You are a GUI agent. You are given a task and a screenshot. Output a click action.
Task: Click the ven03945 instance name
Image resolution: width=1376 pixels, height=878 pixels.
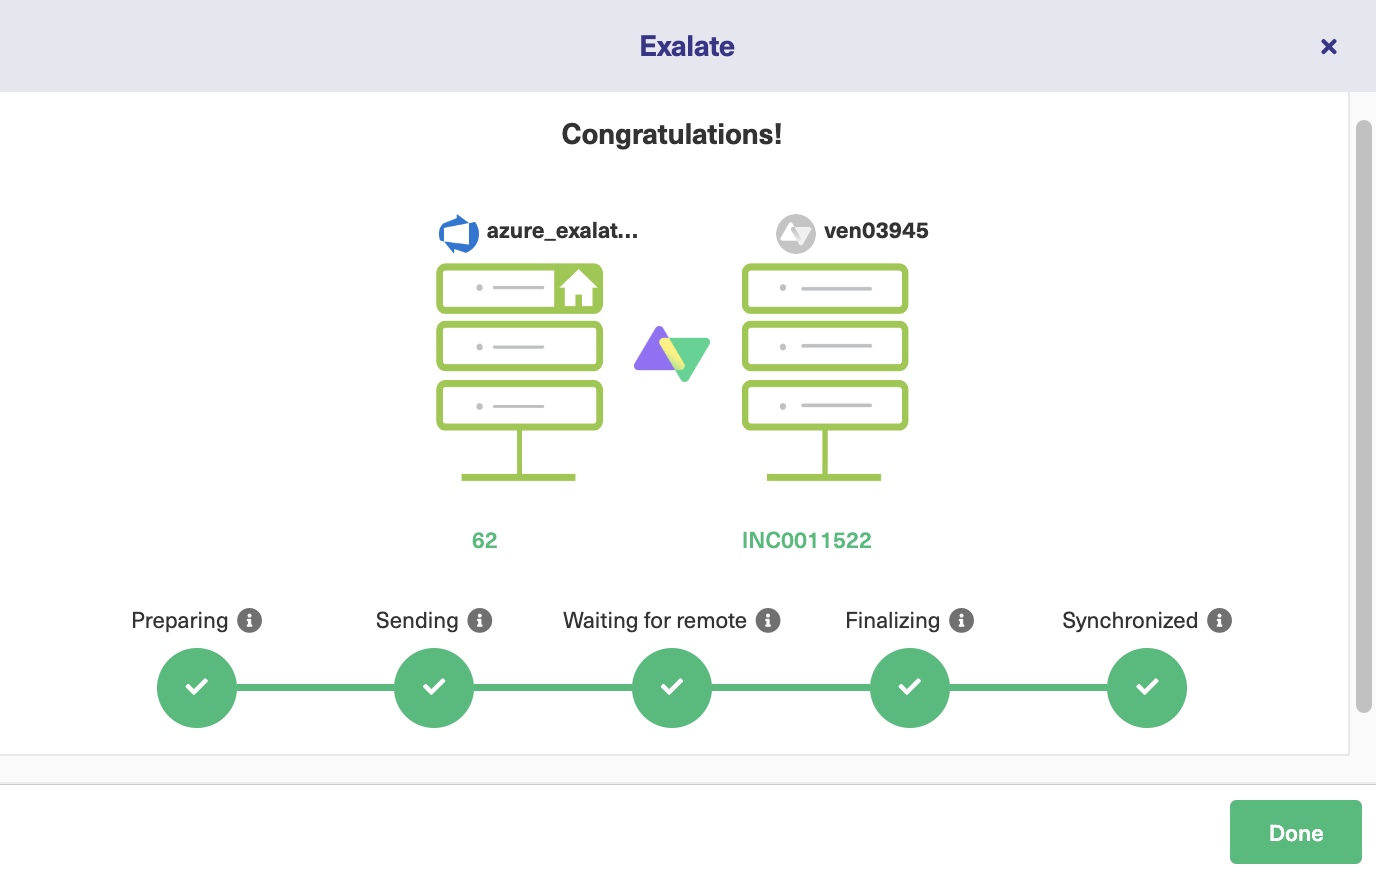[876, 231]
